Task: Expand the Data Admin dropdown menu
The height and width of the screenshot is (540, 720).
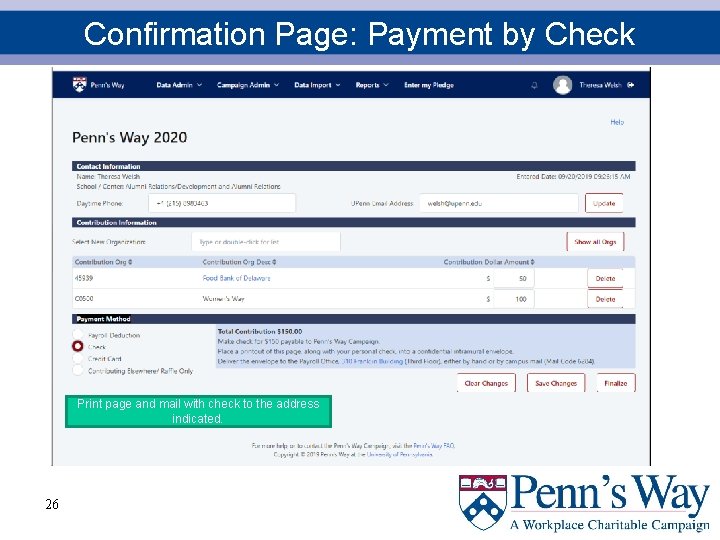Action: (179, 85)
